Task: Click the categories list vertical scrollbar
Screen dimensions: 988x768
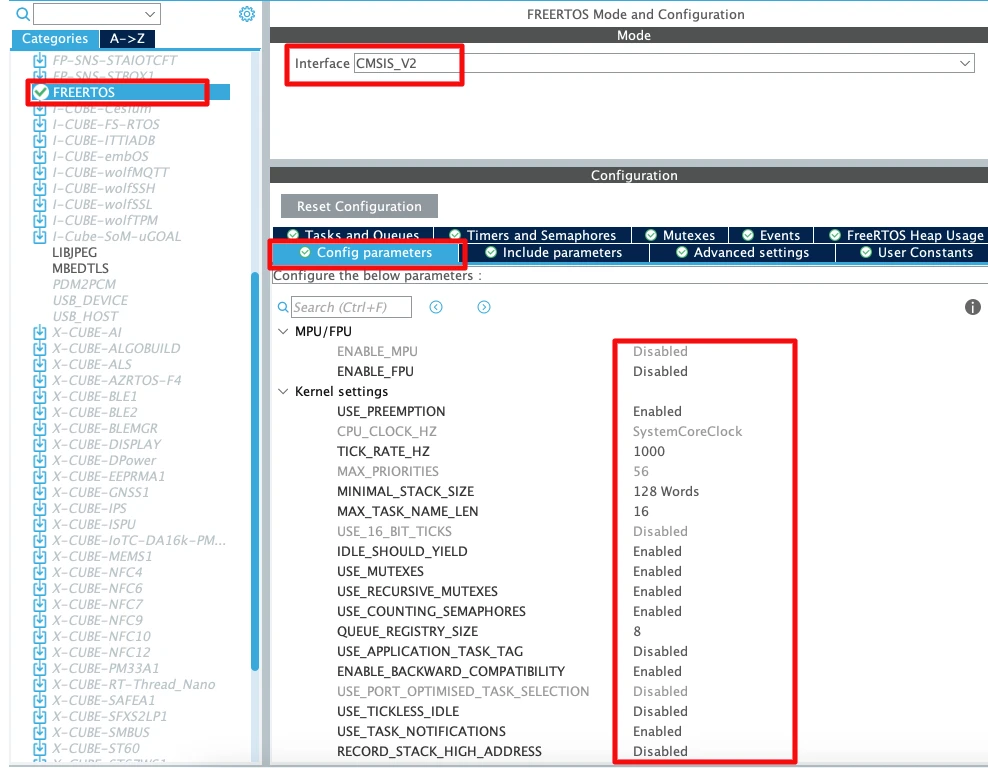Action: tap(255, 471)
